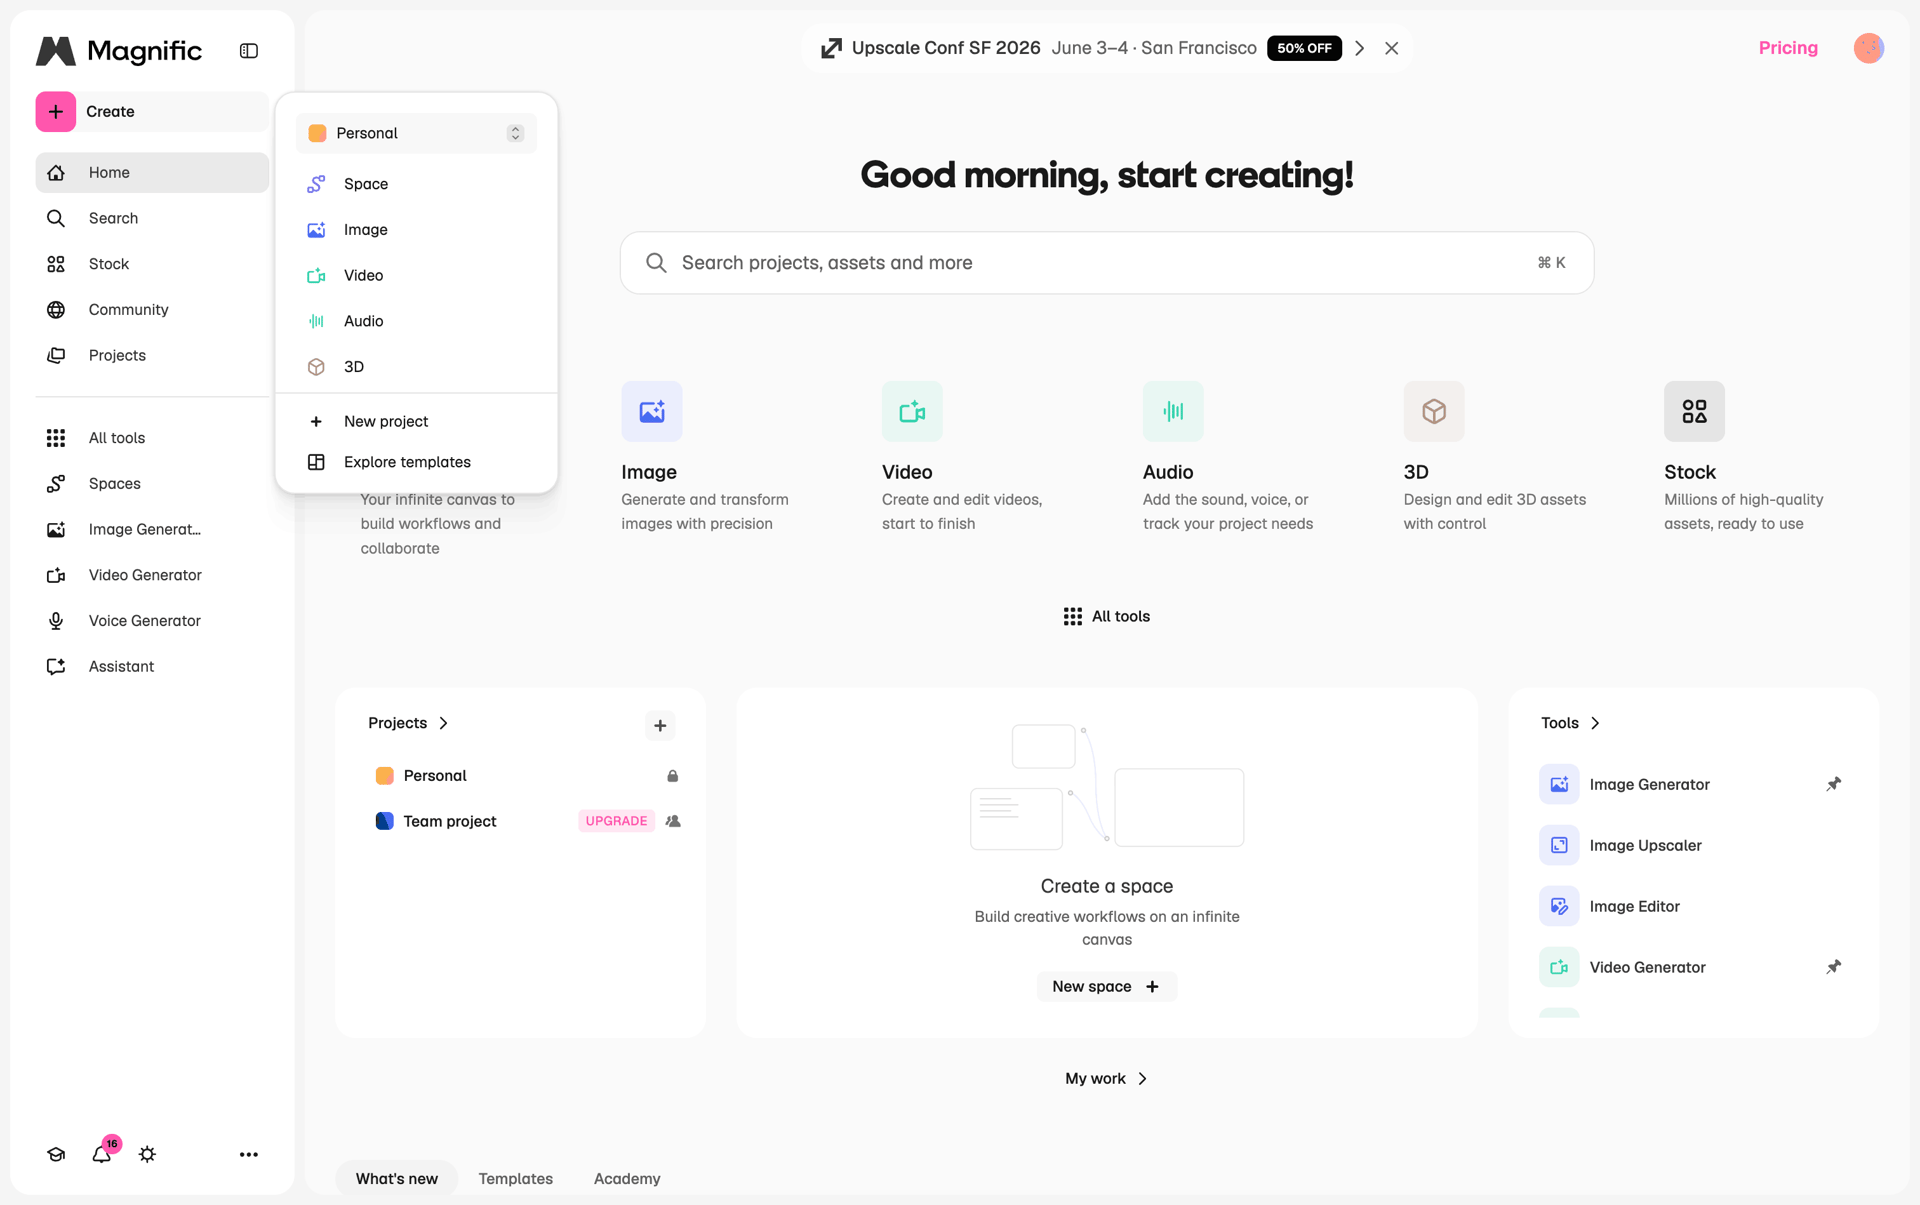Go to Stock in the sidebar
This screenshot has width=1920, height=1205.
[x=152, y=264]
